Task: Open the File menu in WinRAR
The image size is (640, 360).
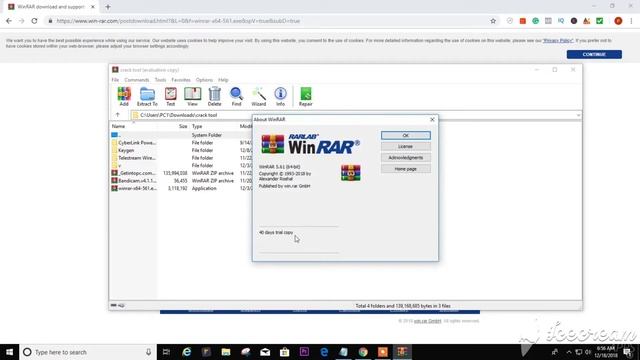Action: 116,80
